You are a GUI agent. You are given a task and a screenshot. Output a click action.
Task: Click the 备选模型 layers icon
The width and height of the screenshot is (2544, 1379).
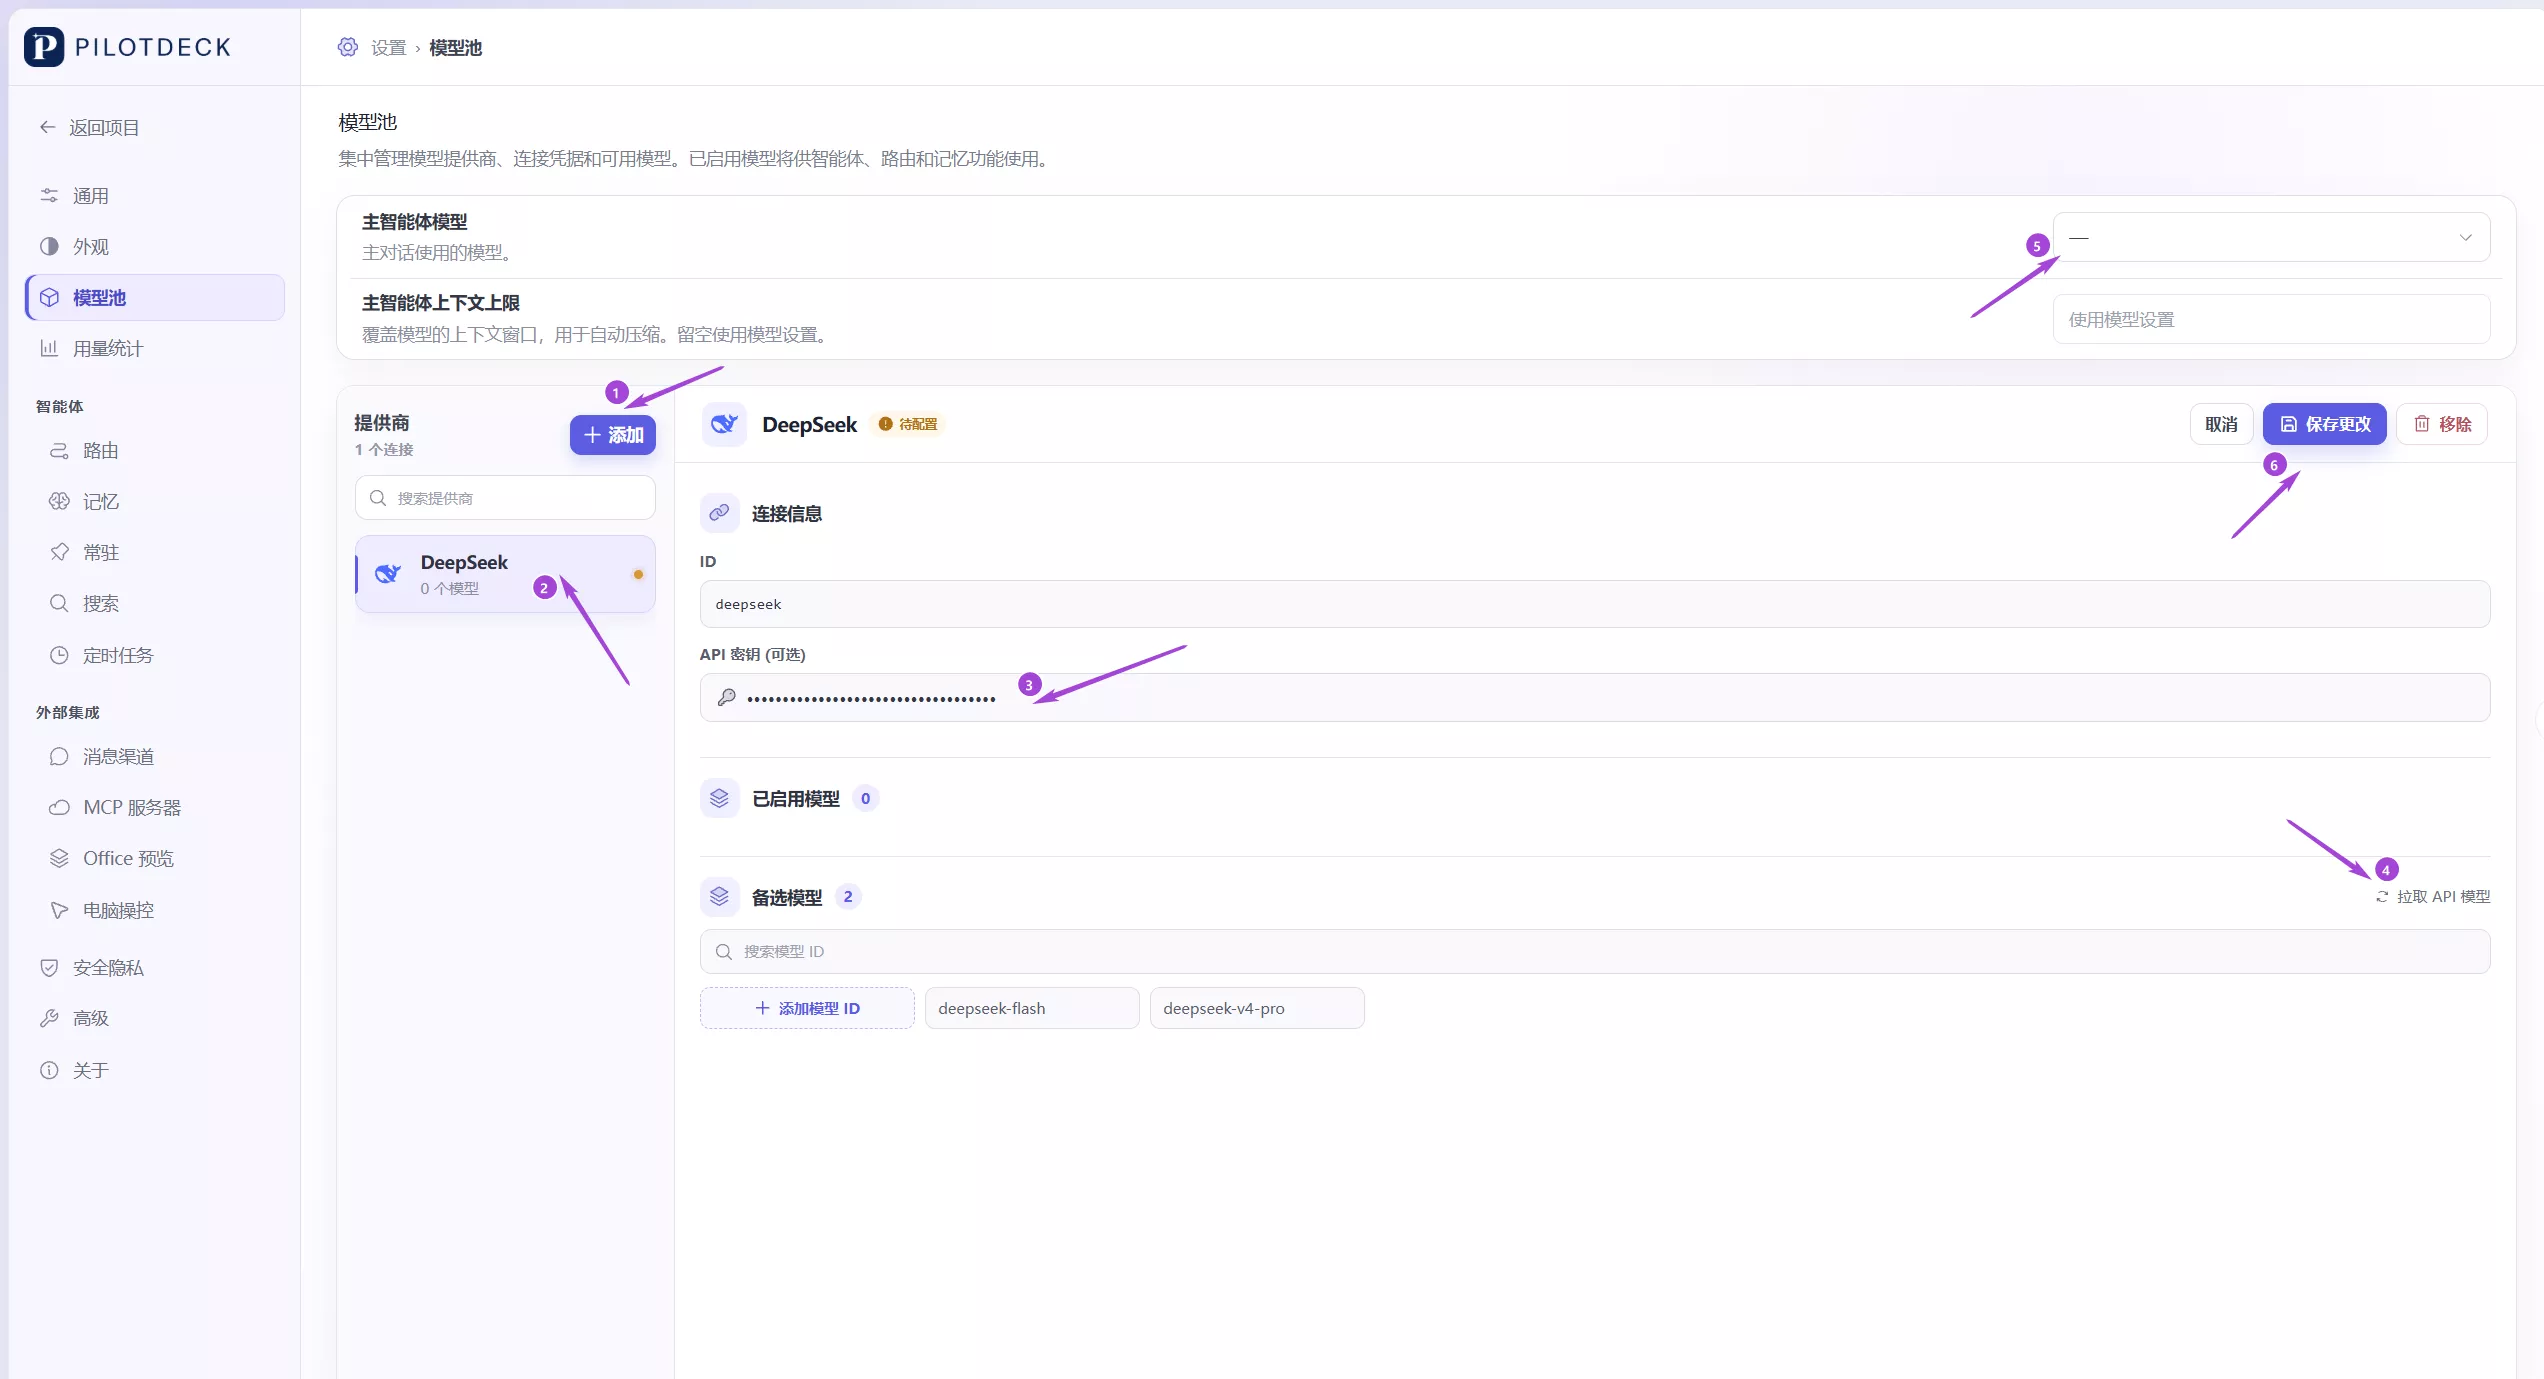(719, 897)
